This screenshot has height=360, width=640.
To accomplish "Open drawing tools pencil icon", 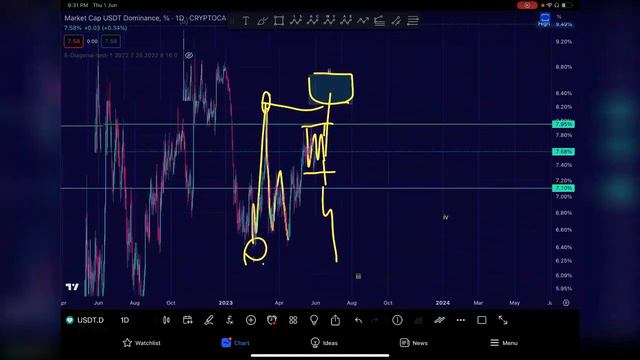I will coord(209,320).
